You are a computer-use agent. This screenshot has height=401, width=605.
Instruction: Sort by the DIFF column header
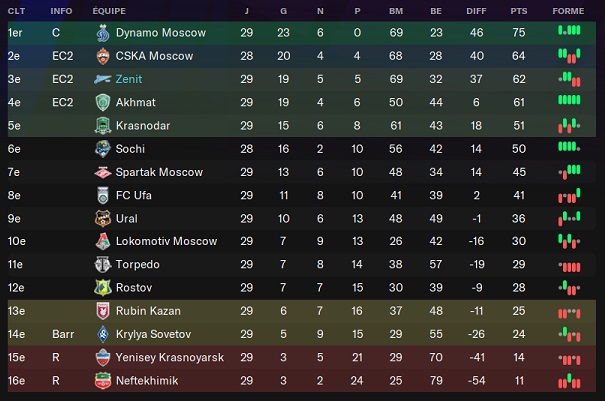(x=476, y=9)
